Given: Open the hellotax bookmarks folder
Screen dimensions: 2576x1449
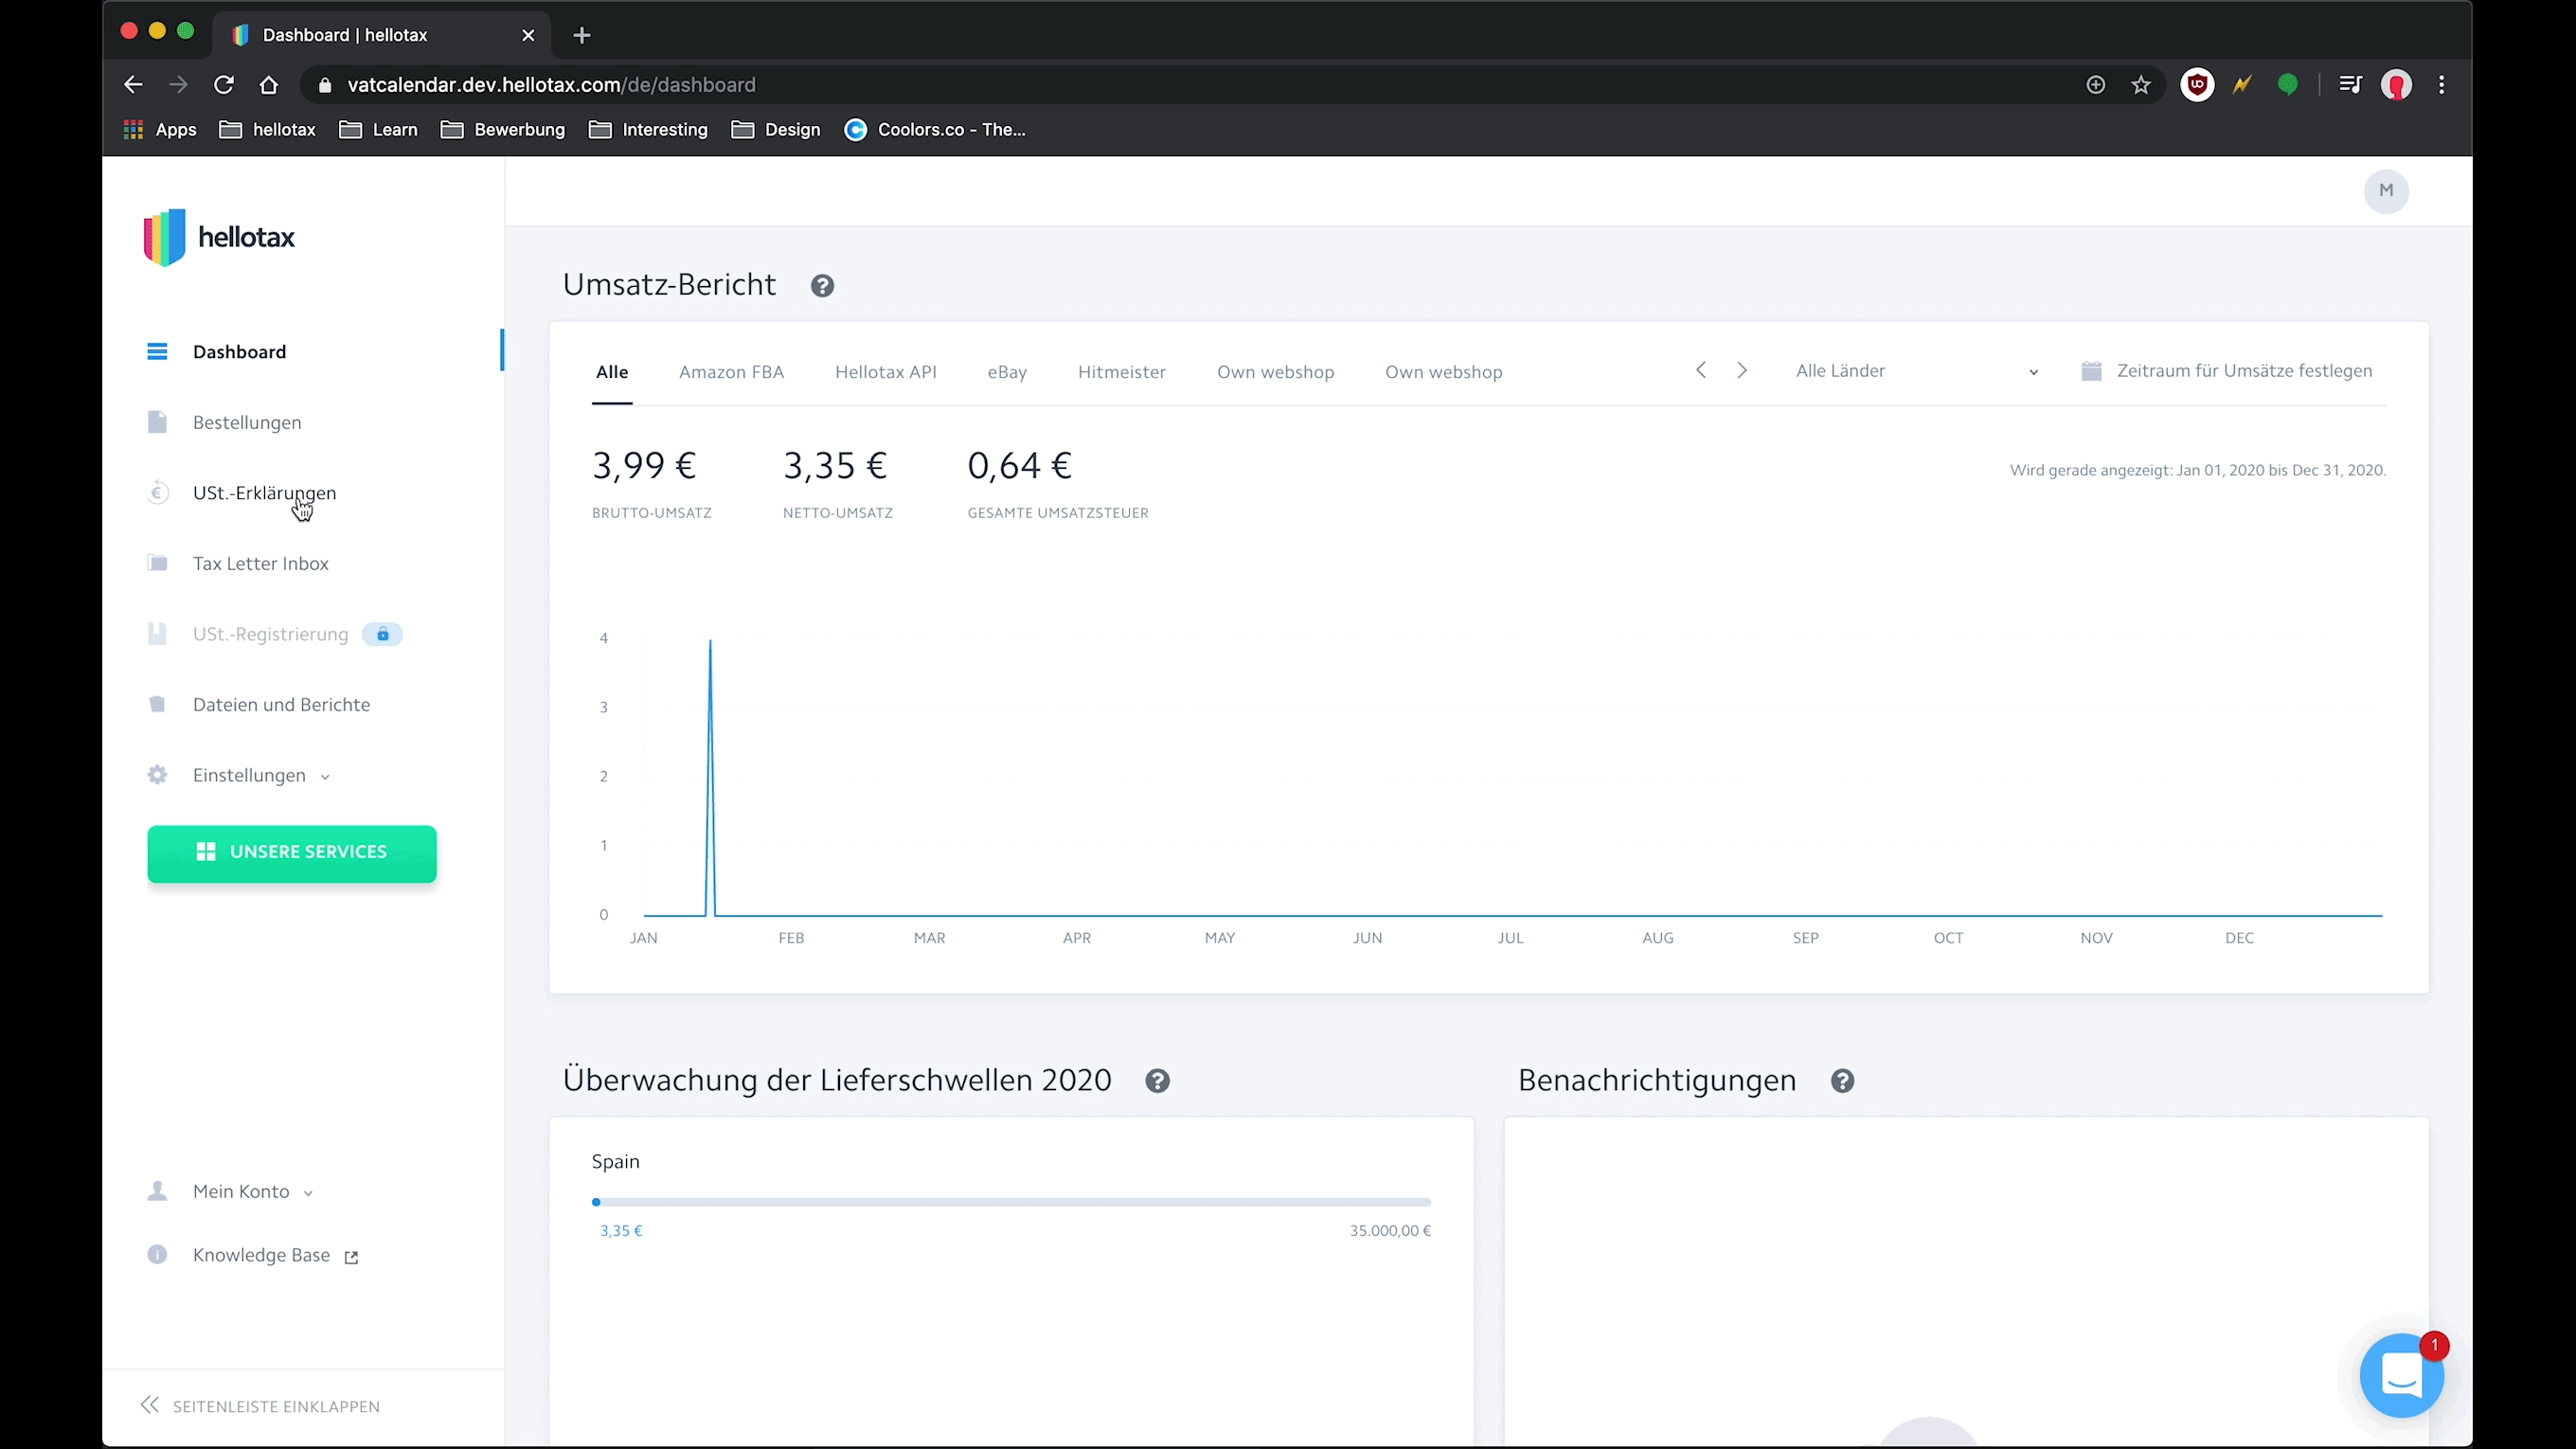Looking at the screenshot, I should click(267, 130).
